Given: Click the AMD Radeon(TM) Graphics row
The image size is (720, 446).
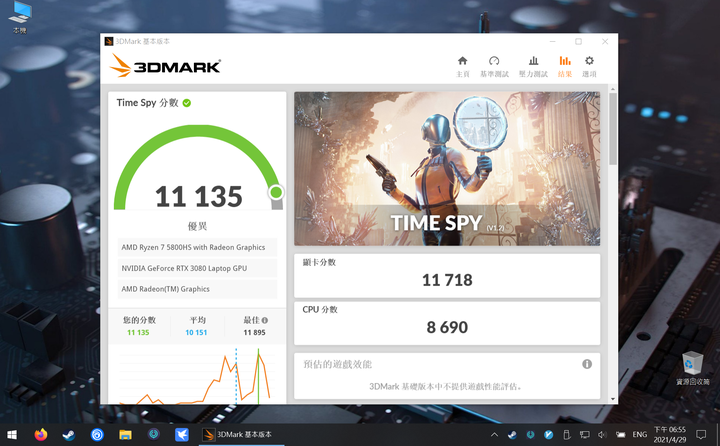Looking at the screenshot, I should (x=197, y=289).
